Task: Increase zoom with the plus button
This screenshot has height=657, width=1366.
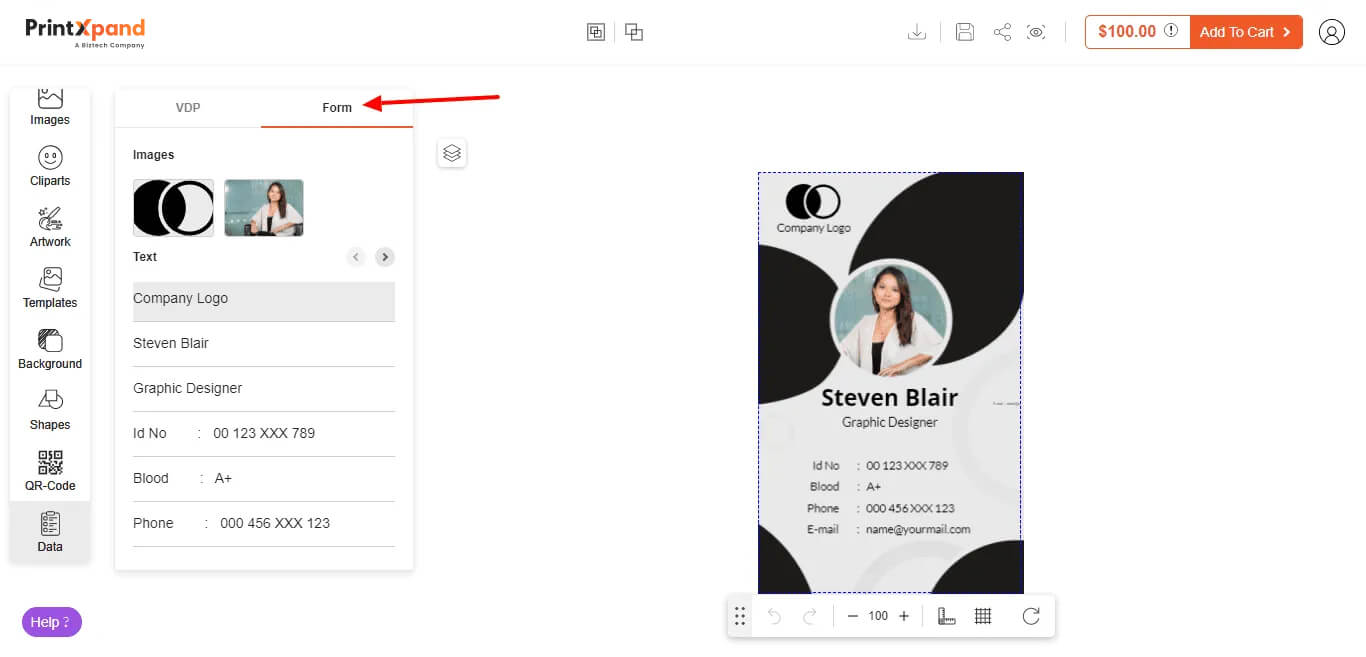Action: tap(904, 616)
